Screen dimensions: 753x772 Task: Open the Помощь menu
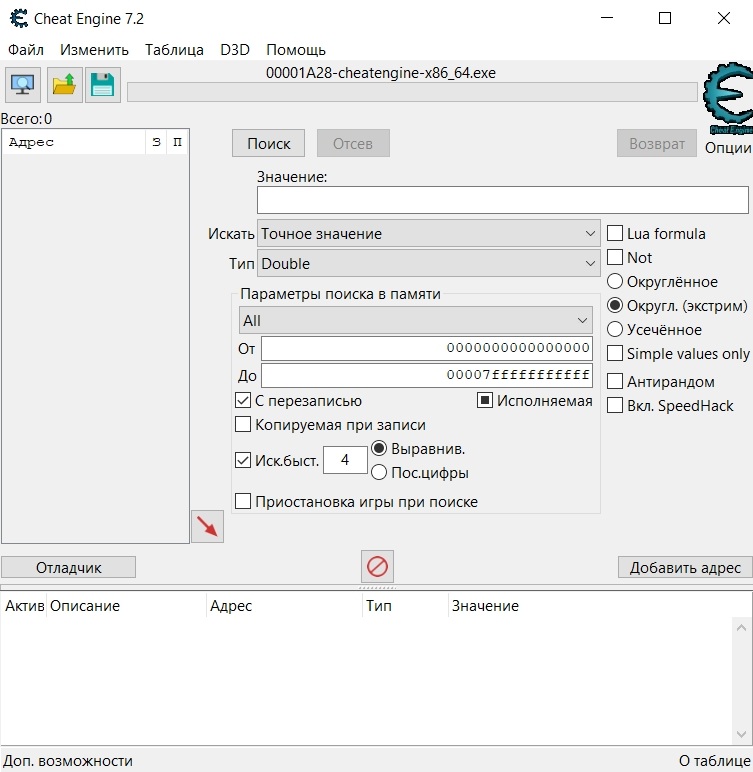pos(296,50)
